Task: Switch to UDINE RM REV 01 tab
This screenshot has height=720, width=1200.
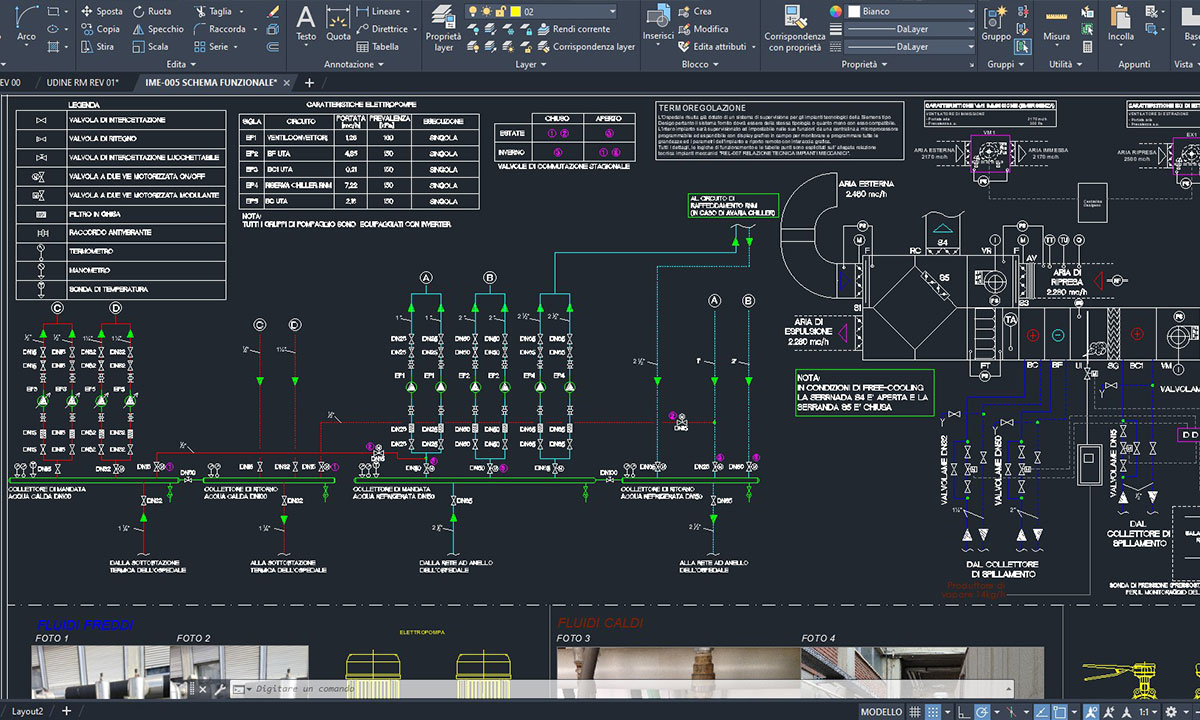Action: 82,83
